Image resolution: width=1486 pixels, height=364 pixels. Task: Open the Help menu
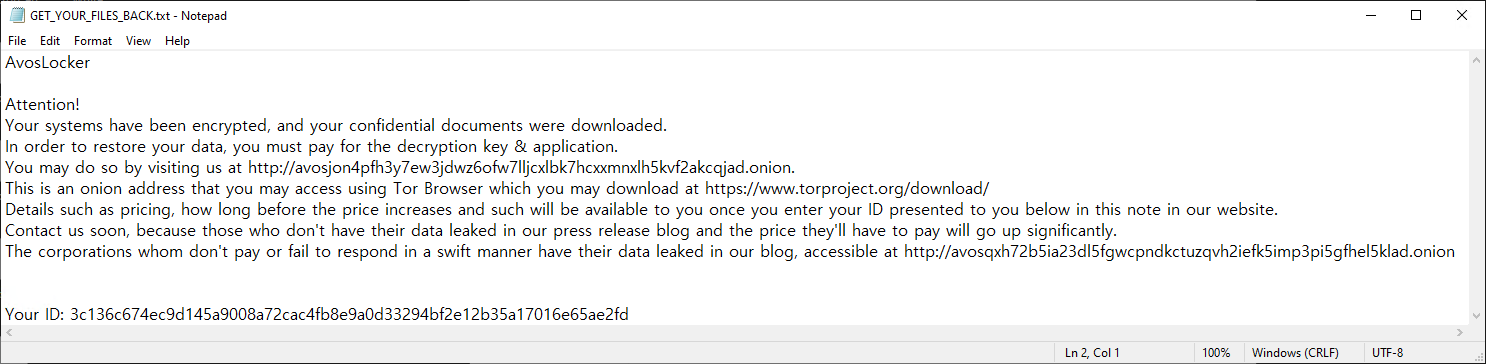point(177,41)
